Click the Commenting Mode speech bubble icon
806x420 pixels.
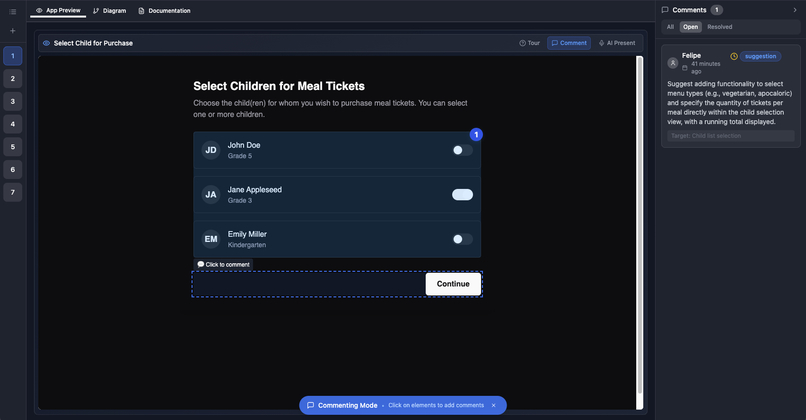click(310, 405)
